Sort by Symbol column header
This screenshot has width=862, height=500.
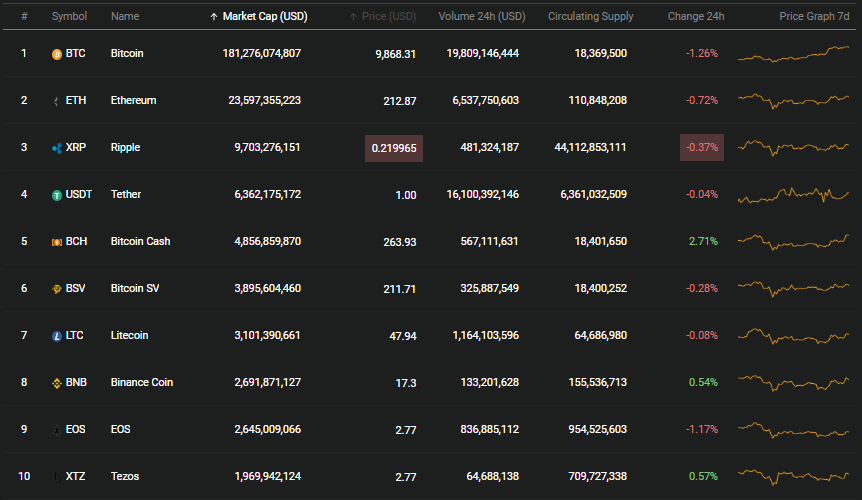click(69, 16)
